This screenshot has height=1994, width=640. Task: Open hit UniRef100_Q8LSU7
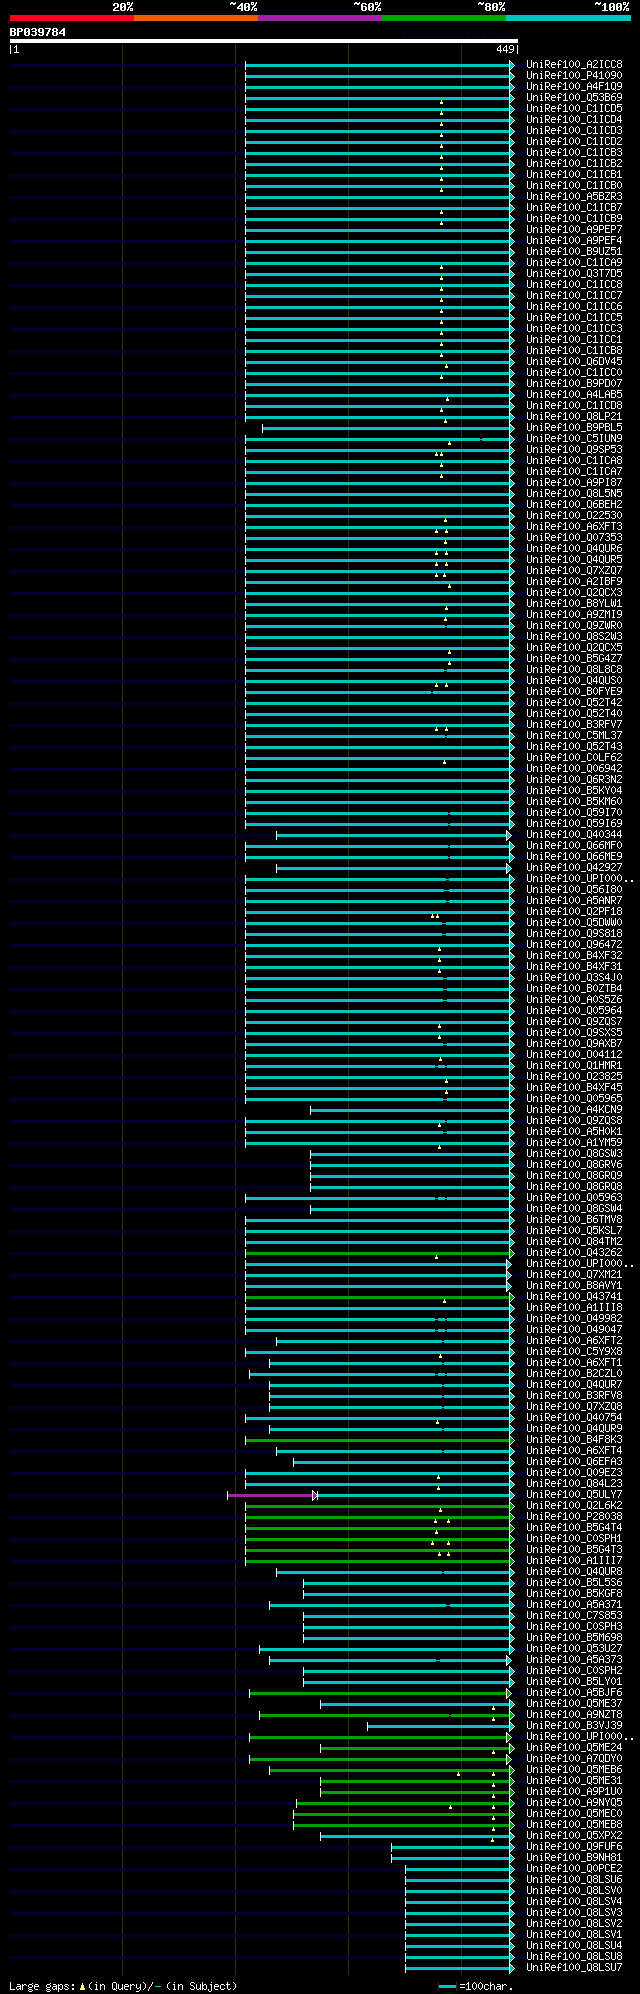point(574,1967)
